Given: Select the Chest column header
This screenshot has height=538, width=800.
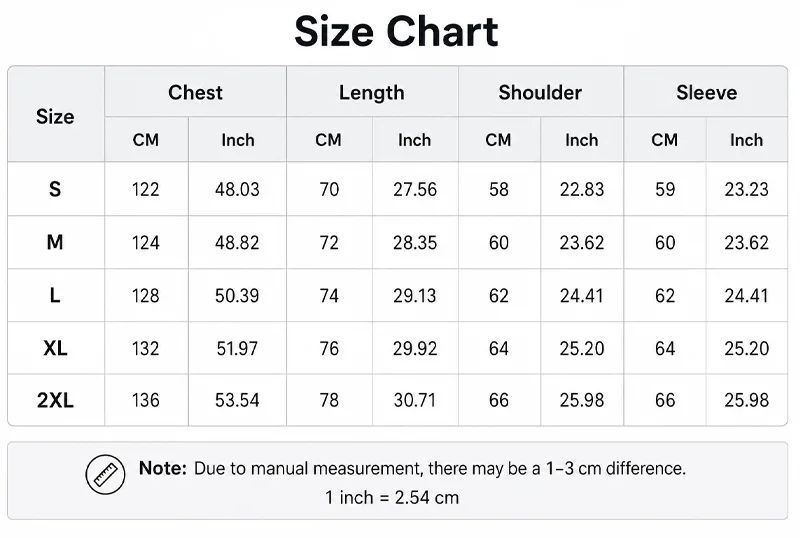Looking at the screenshot, I should coord(195,92).
